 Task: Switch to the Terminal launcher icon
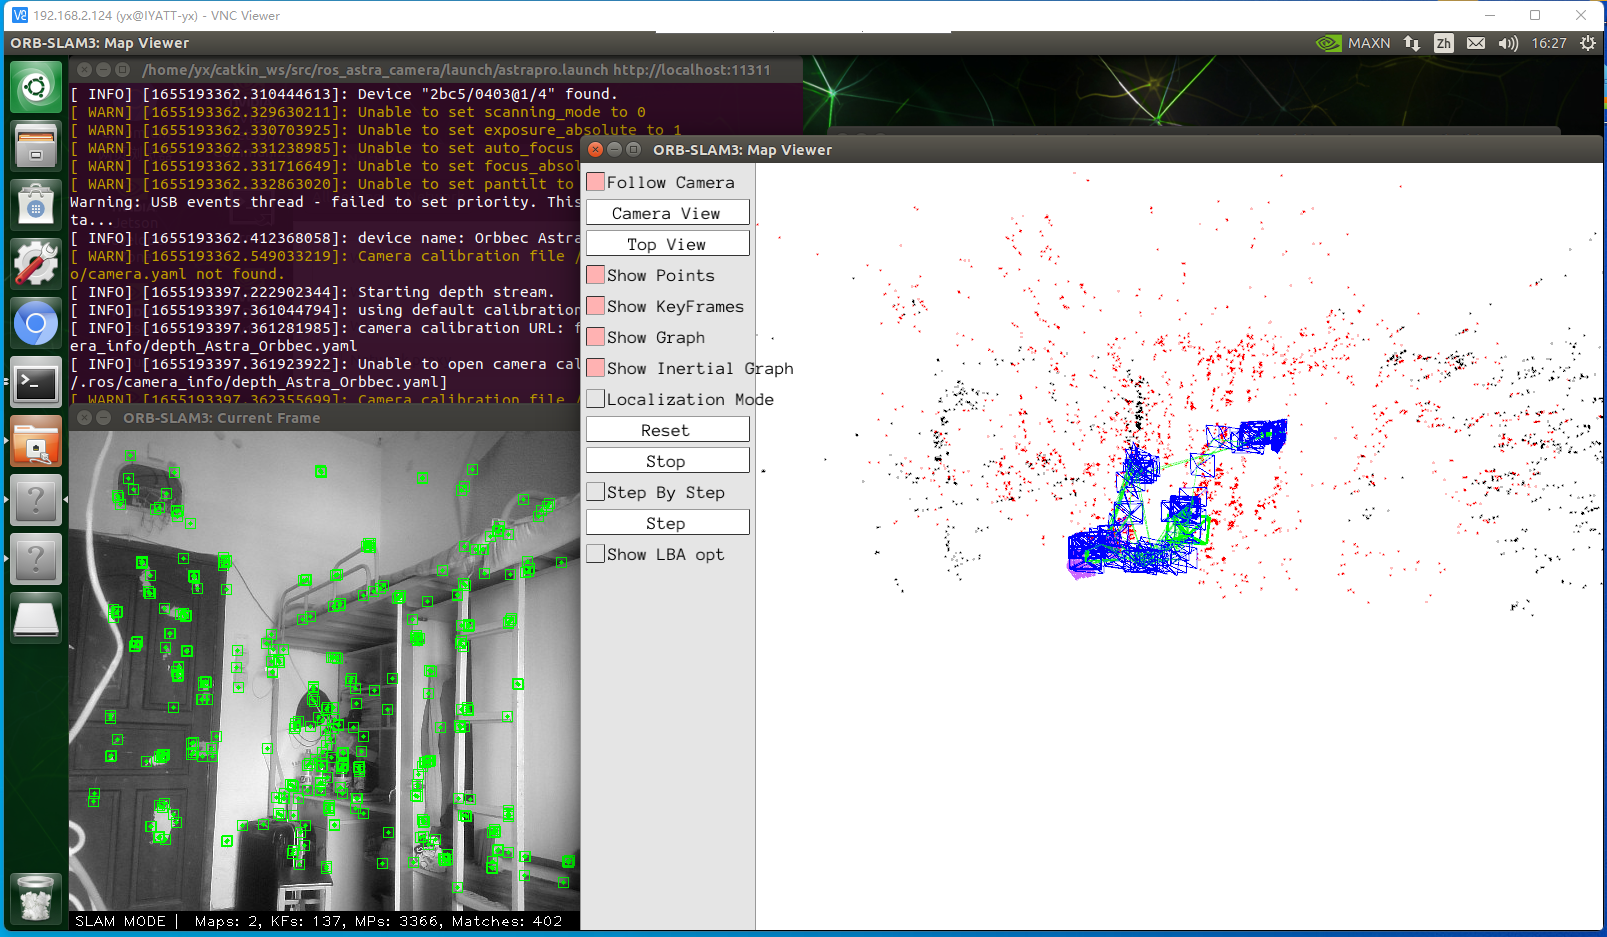[x=36, y=382]
